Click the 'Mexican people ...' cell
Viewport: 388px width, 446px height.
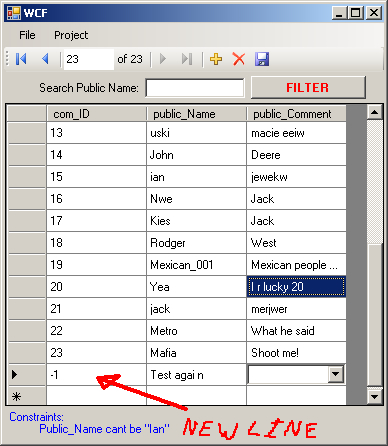[x=296, y=265]
